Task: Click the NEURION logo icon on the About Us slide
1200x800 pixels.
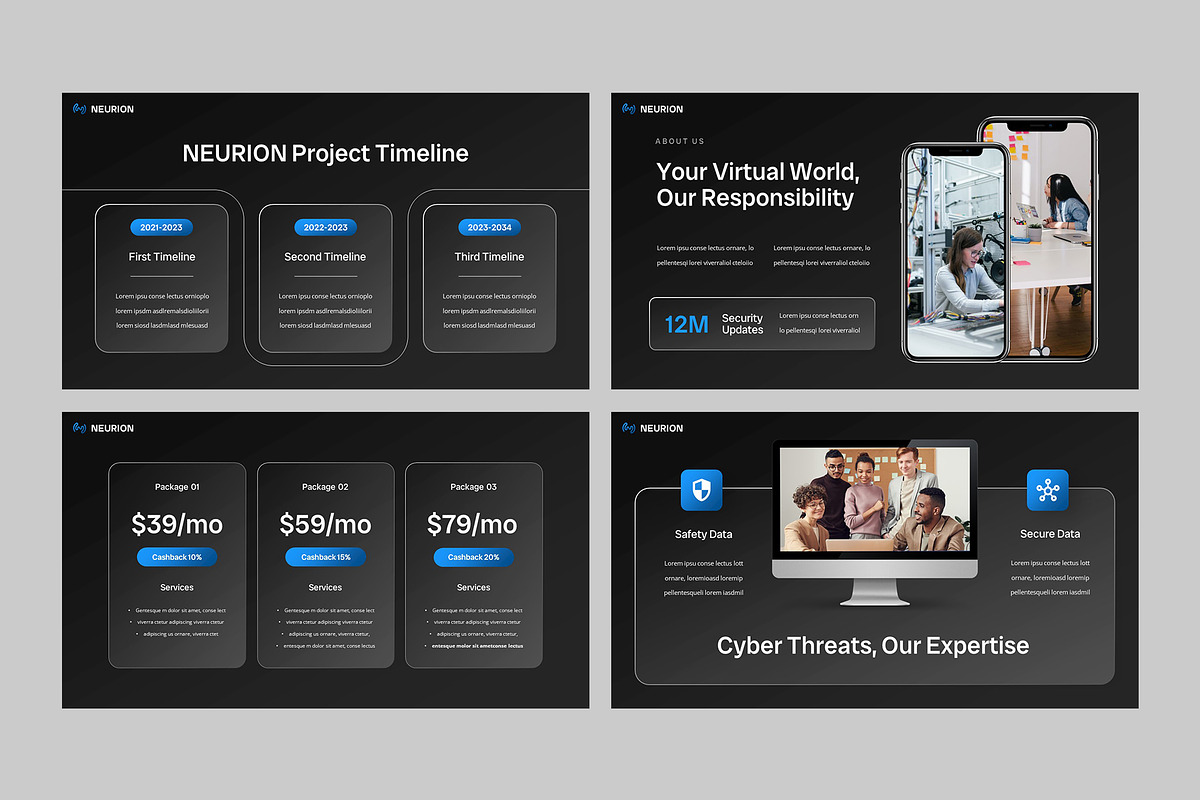Action: click(x=629, y=109)
